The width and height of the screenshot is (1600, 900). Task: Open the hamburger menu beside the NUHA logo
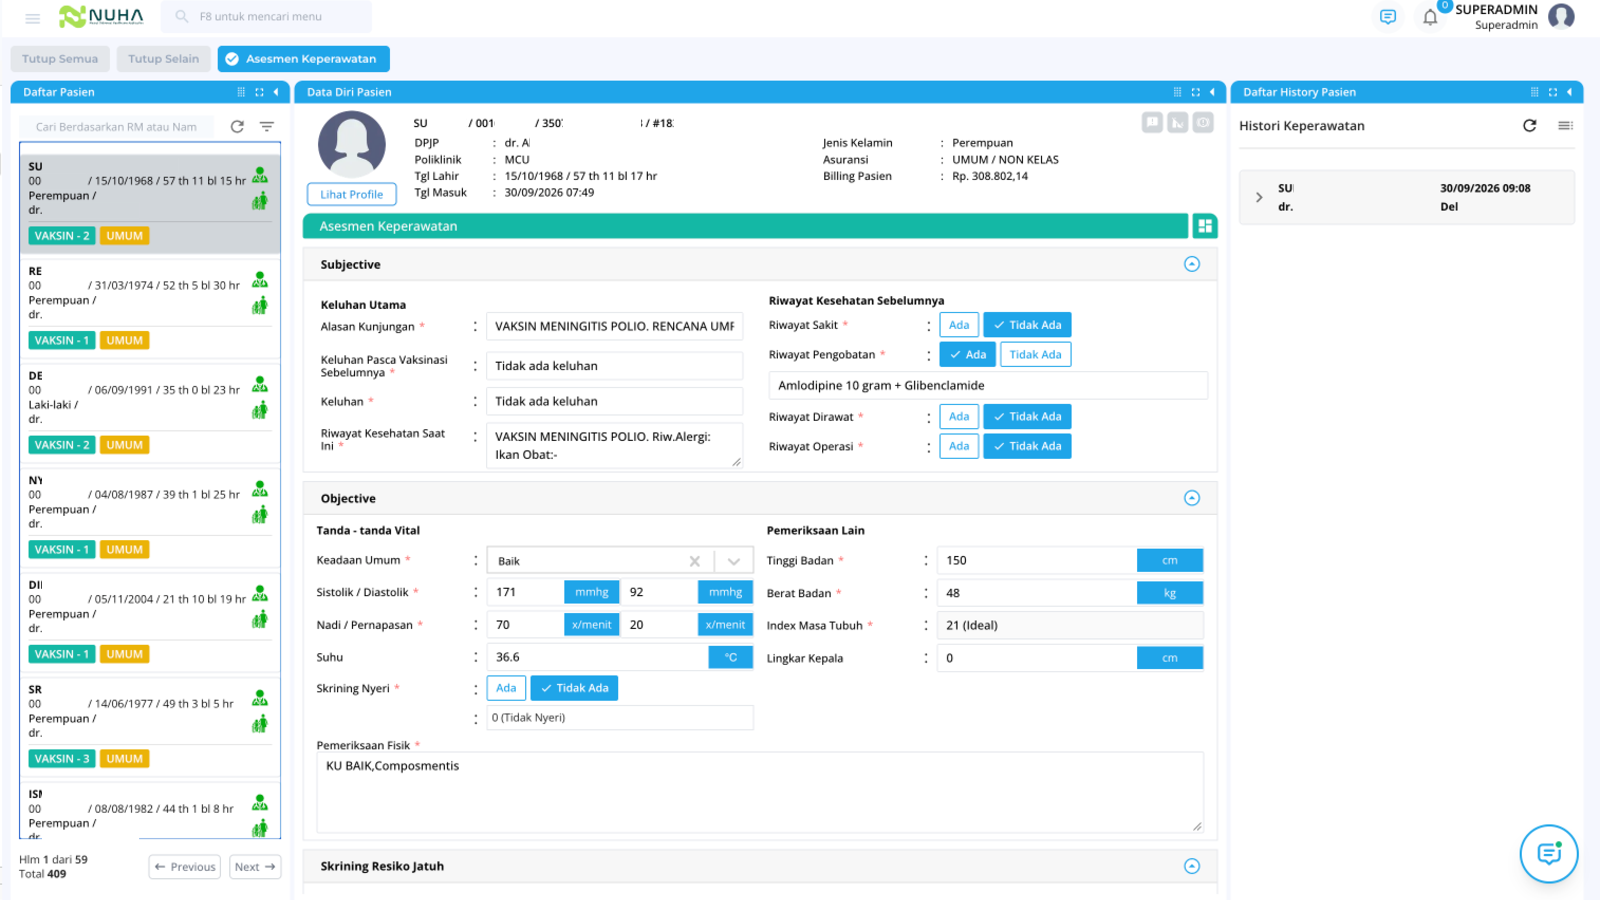click(x=32, y=18)
